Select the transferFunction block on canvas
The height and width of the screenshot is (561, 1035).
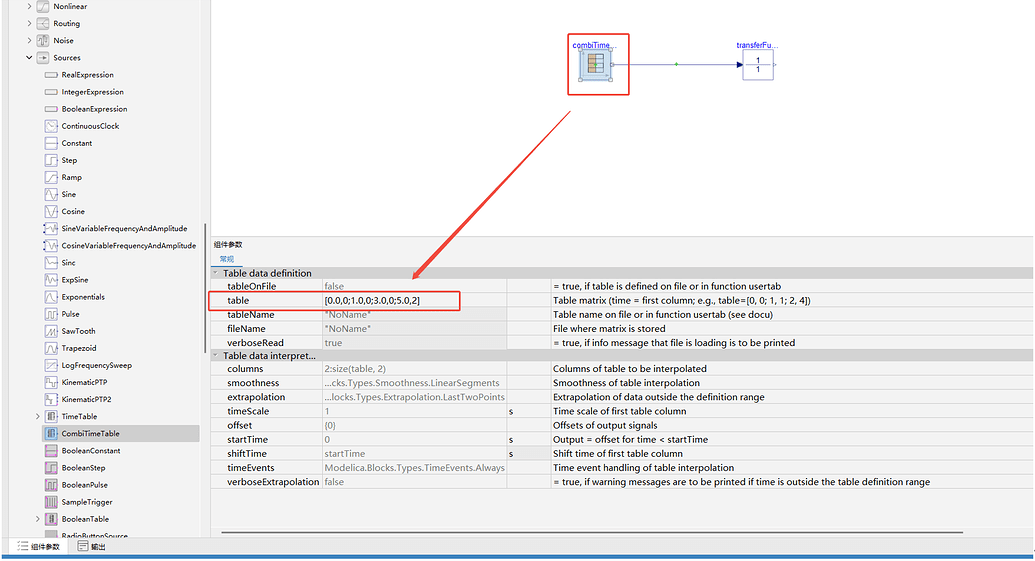(x=758, y=65)
